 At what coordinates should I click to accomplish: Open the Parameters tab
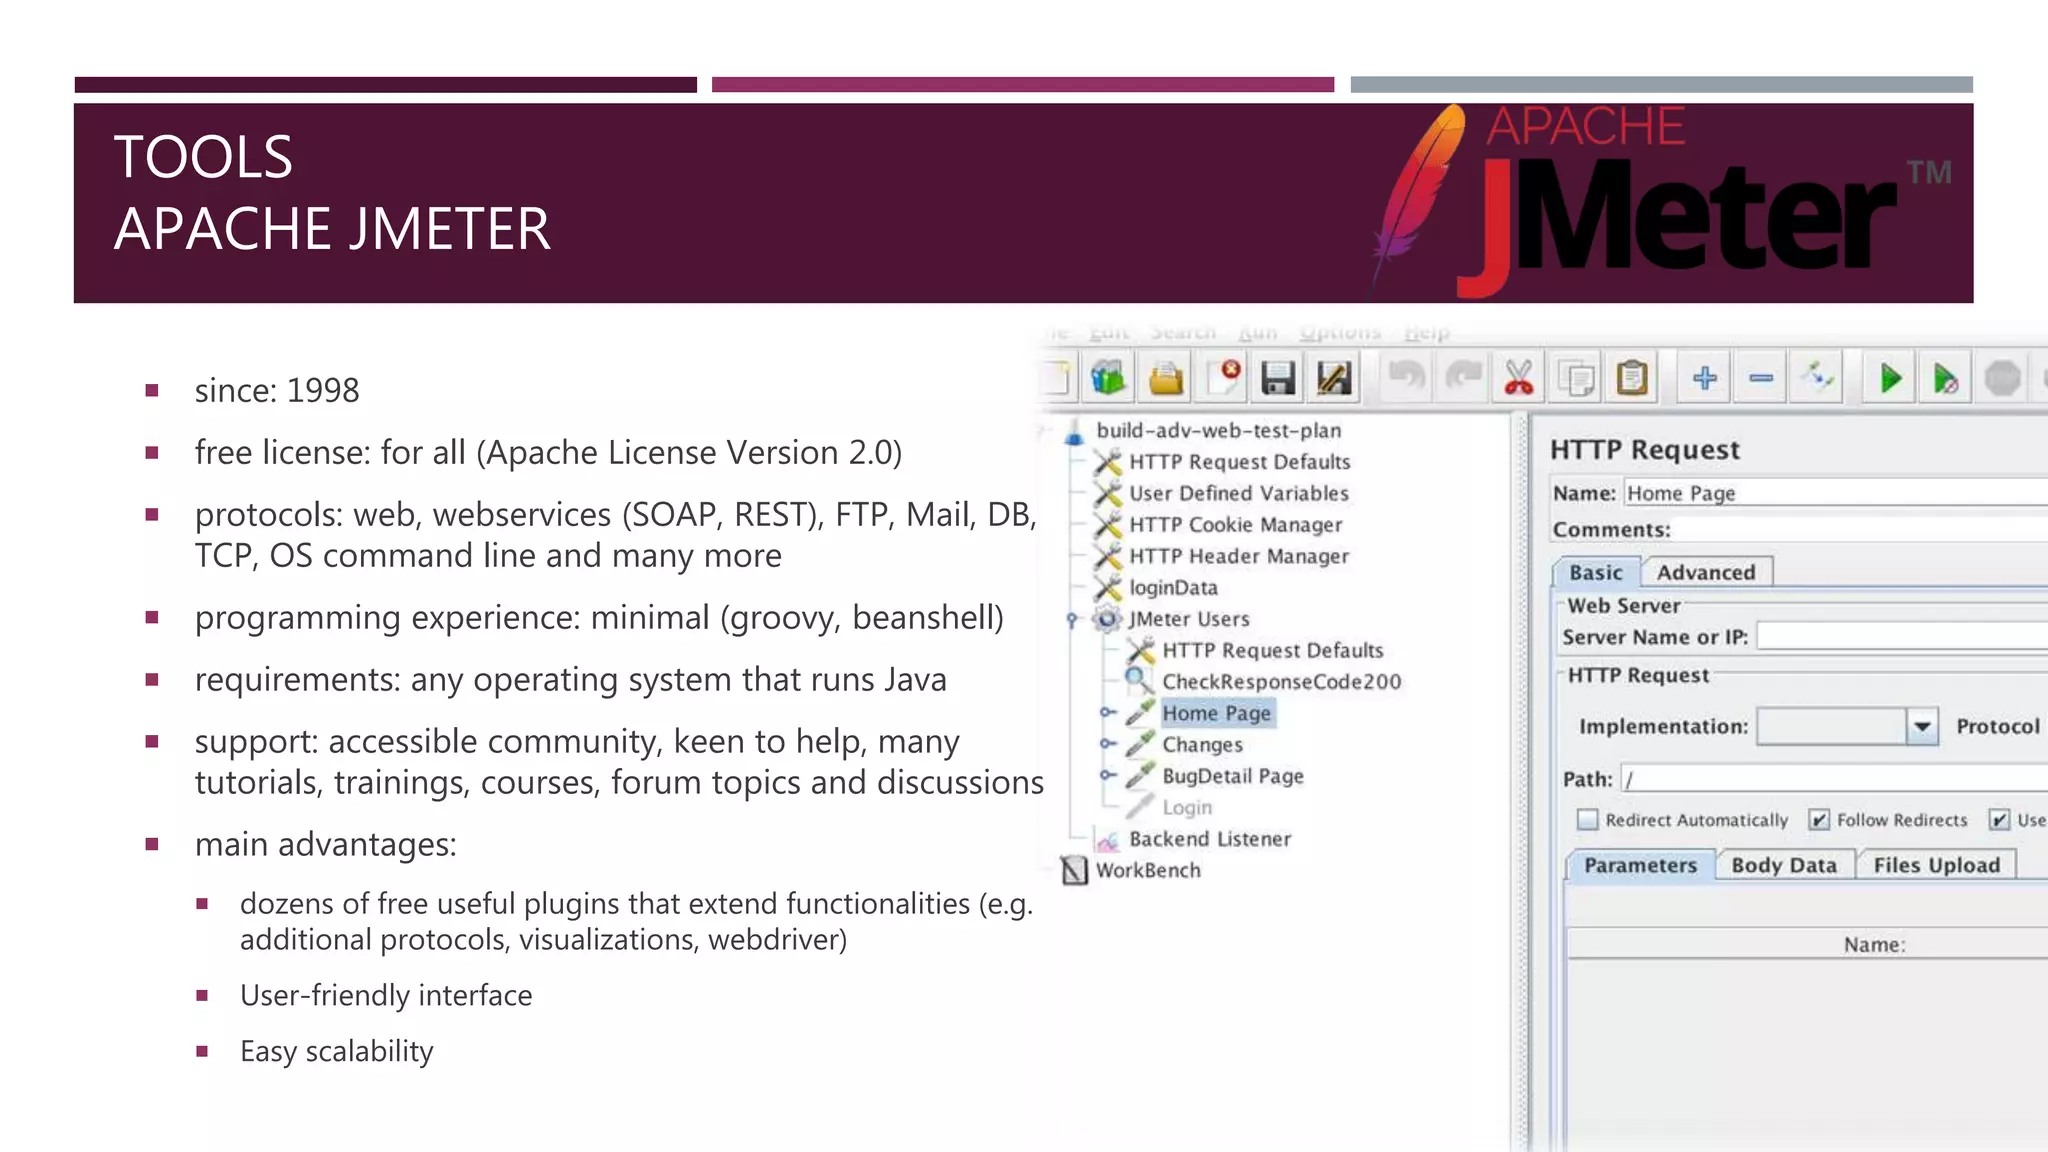pyautogui.click(x=1640, y=865)
